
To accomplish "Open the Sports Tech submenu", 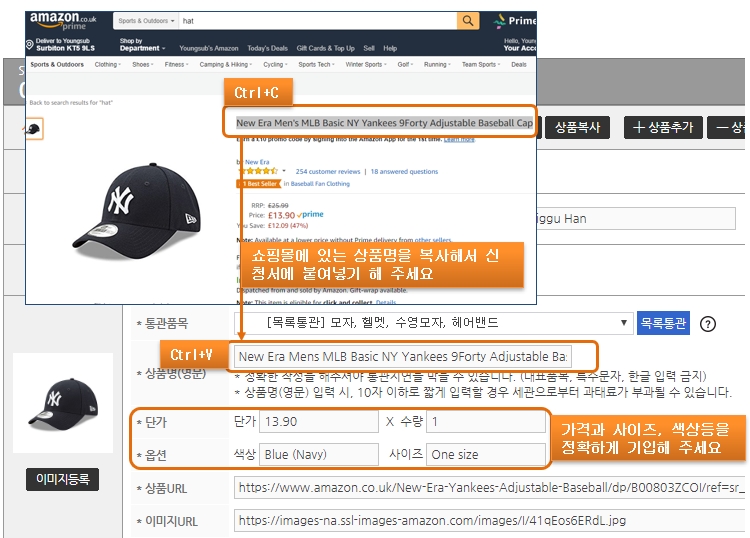I will coord(316,65).
